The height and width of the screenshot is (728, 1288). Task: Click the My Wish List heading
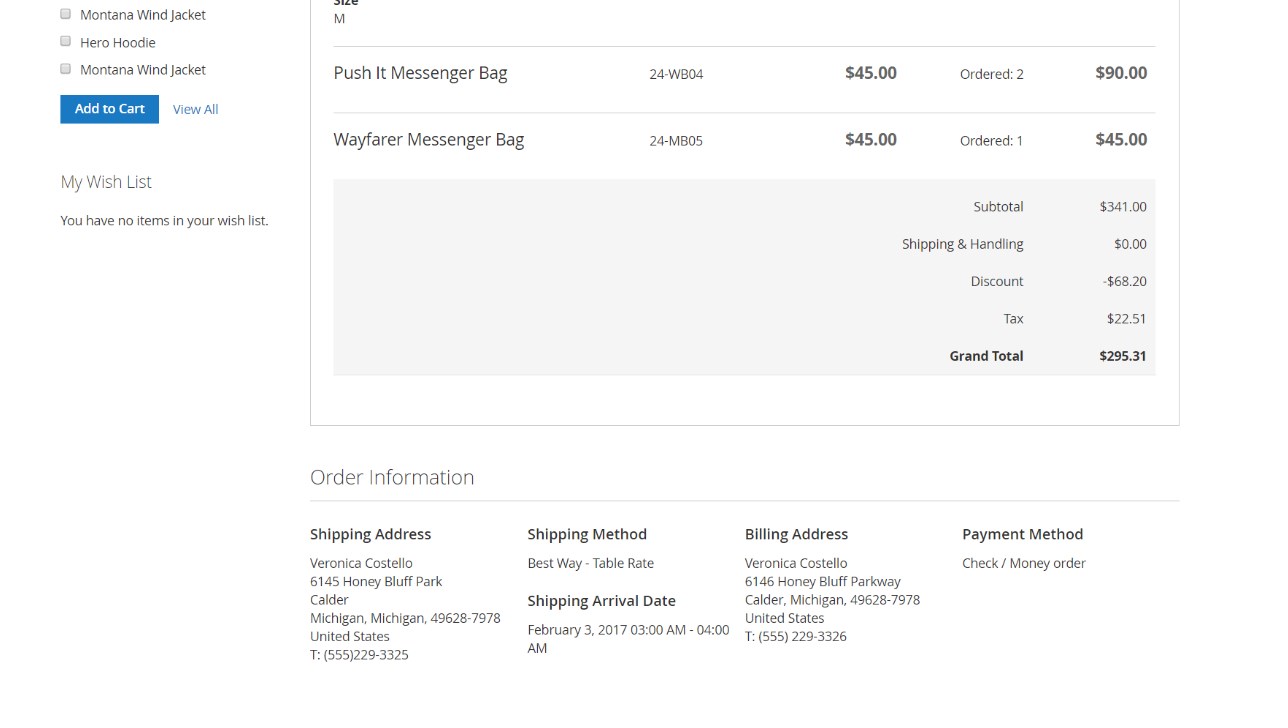(x=106, y=182)
